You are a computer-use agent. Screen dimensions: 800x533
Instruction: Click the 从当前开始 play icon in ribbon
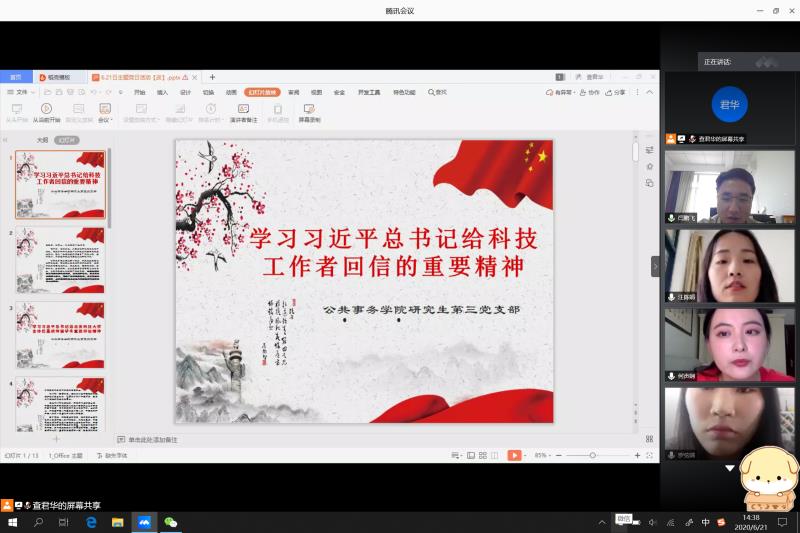point(46,108)
